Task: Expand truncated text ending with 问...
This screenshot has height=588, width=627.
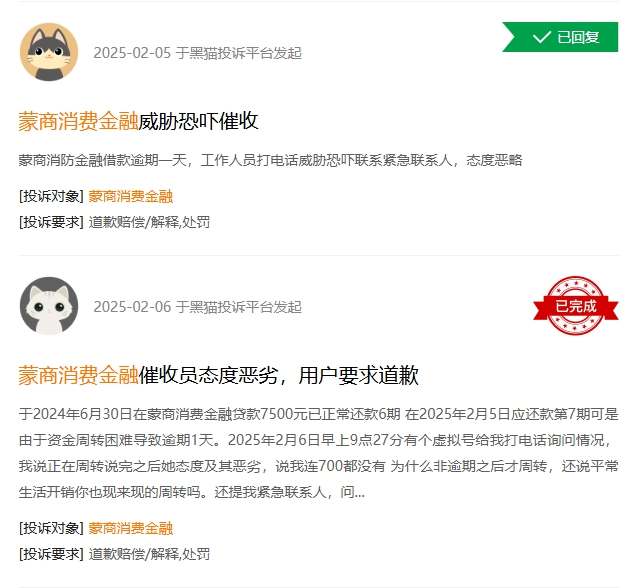Action: (x=353, y=492)
